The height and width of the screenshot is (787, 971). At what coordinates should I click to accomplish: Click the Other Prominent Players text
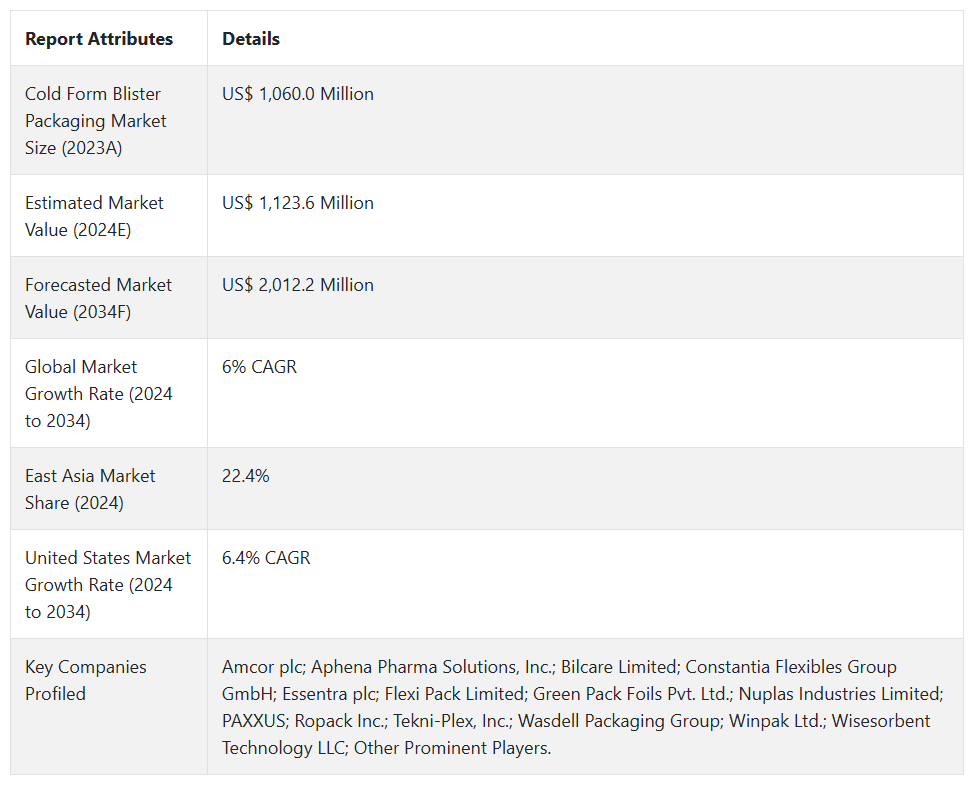pyautogui.click(x=452, y=748)
